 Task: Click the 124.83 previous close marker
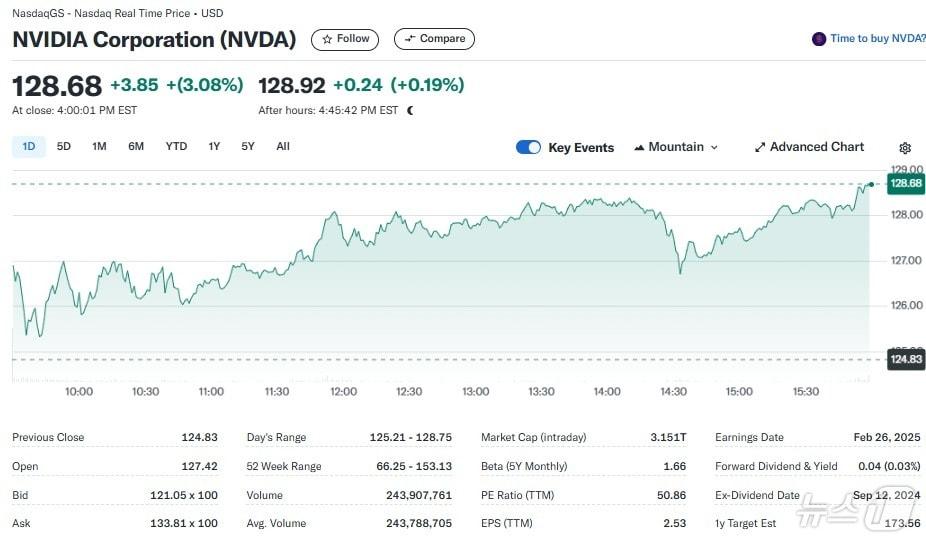coord(905,359)
